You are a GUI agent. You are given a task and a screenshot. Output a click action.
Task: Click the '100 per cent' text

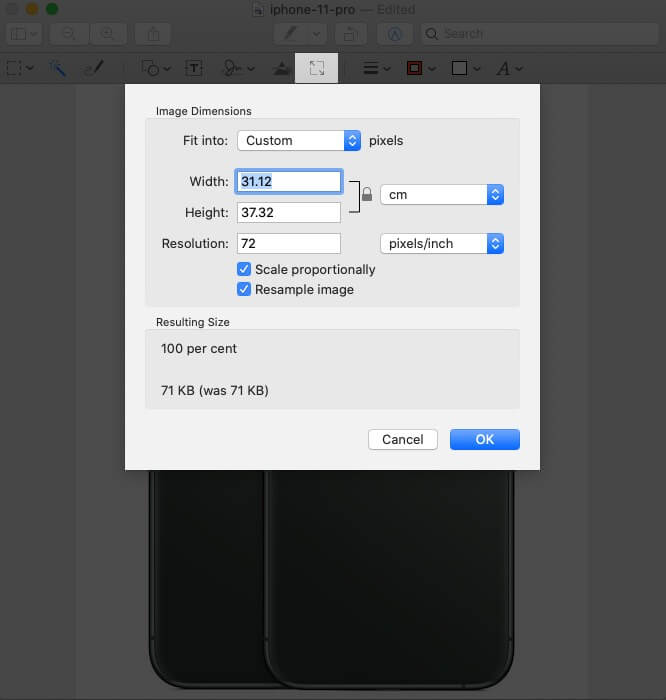pyautogui.click(x=199, y=349)
